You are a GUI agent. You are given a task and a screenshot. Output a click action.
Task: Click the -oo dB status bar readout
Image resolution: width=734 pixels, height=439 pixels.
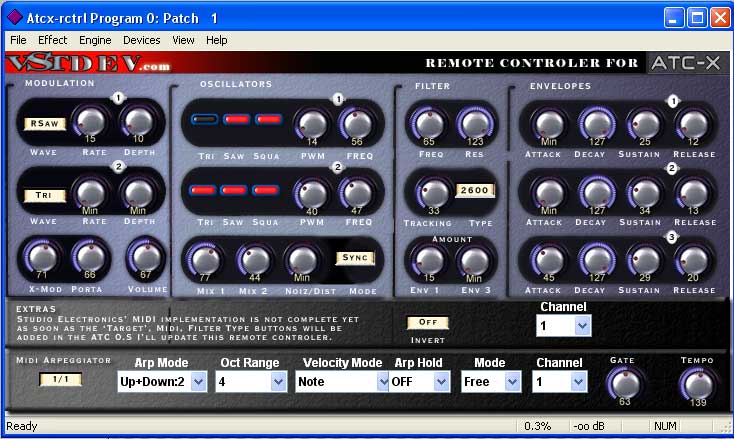click(x=589, y=426)
